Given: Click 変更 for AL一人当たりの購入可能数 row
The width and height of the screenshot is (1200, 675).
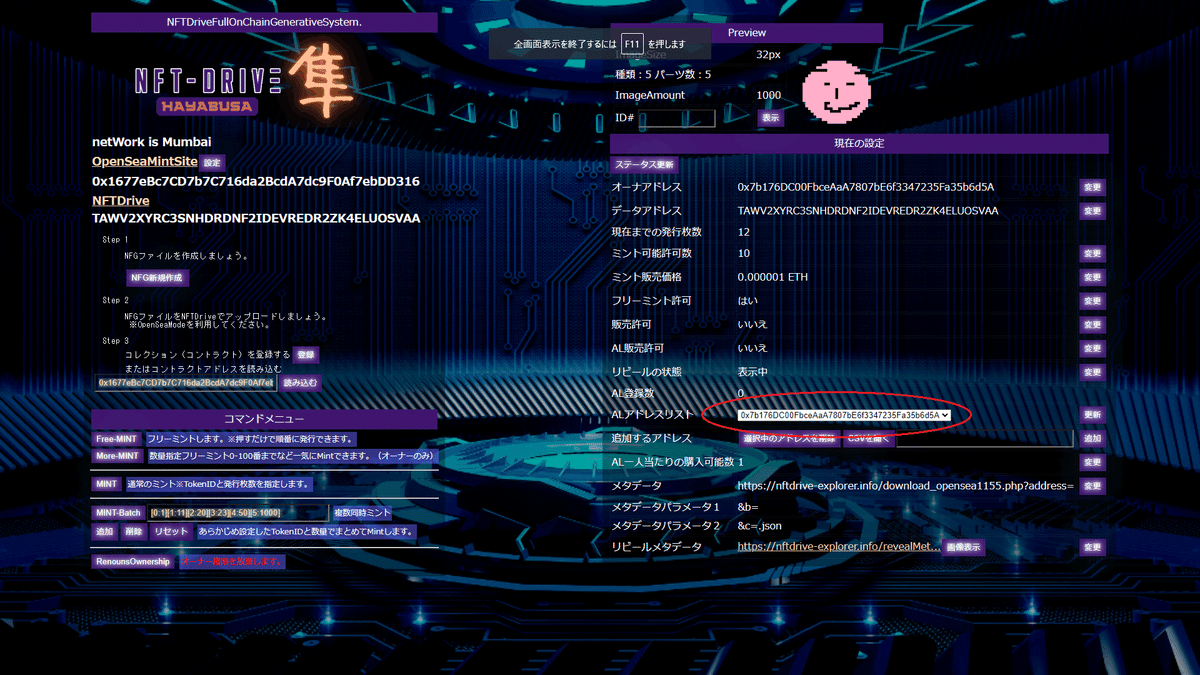Looking at the screenshot, I should (x=1092, y=463).
